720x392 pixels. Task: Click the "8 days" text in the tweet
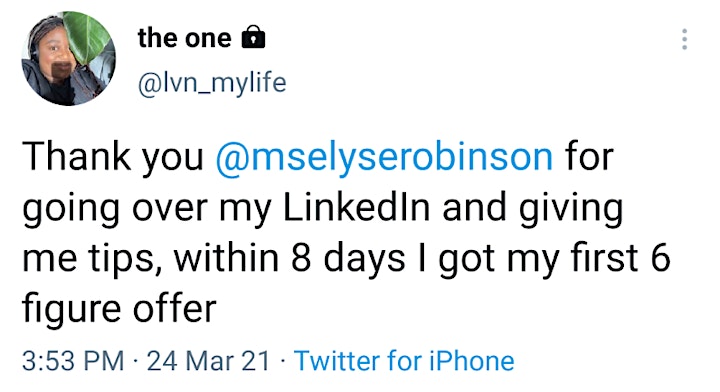click(x=348, y=258)
